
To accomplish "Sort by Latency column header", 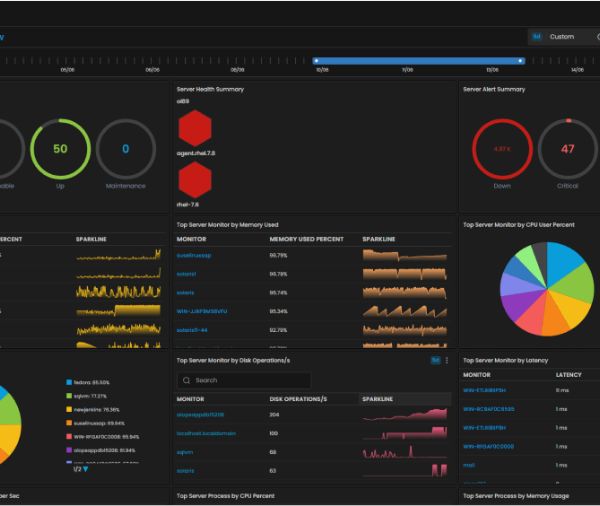I will (x=568, y=375).
